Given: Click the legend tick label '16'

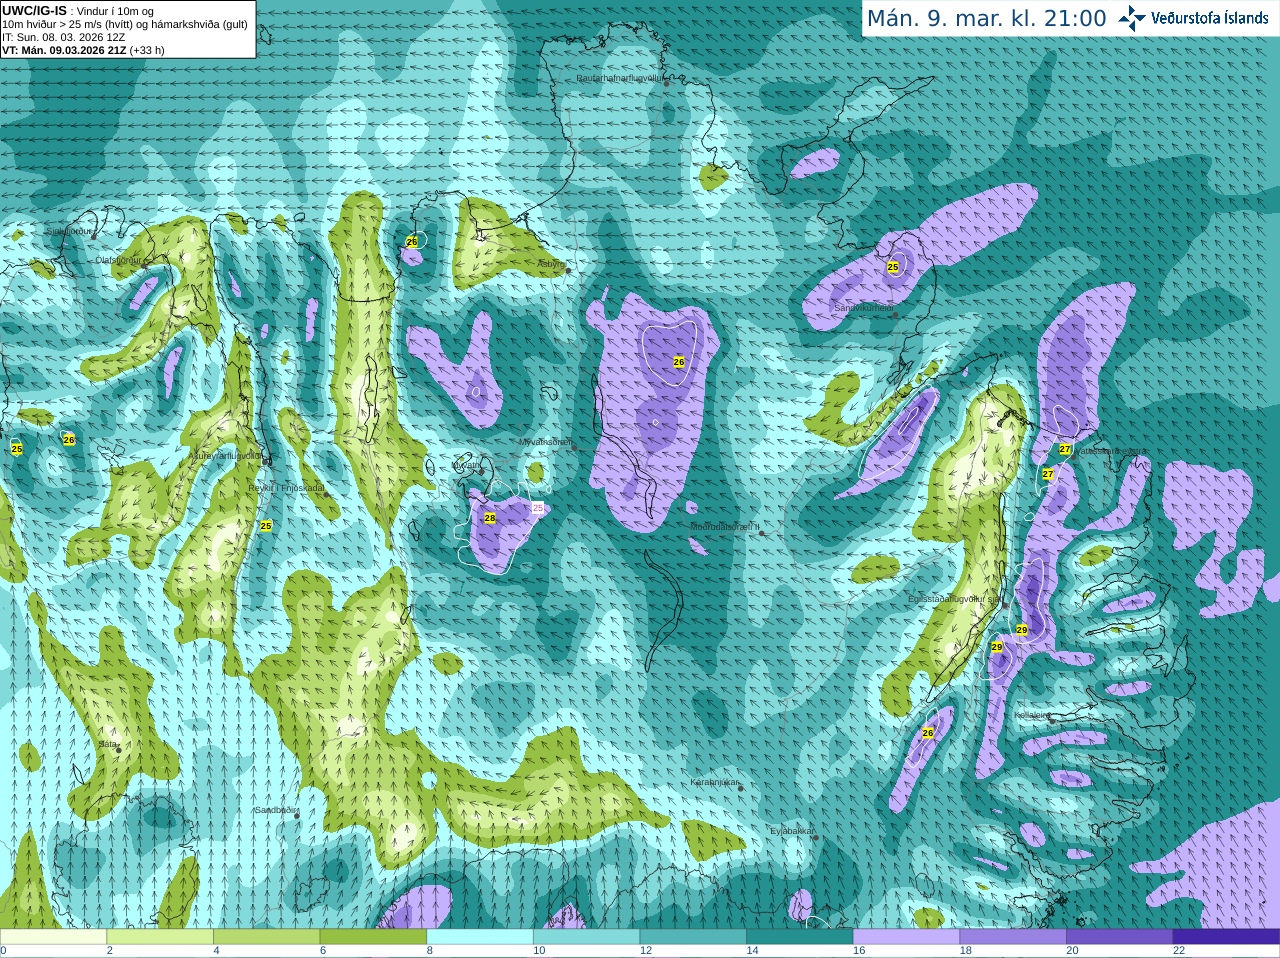Looking at the screenshot, I should 859,951.
